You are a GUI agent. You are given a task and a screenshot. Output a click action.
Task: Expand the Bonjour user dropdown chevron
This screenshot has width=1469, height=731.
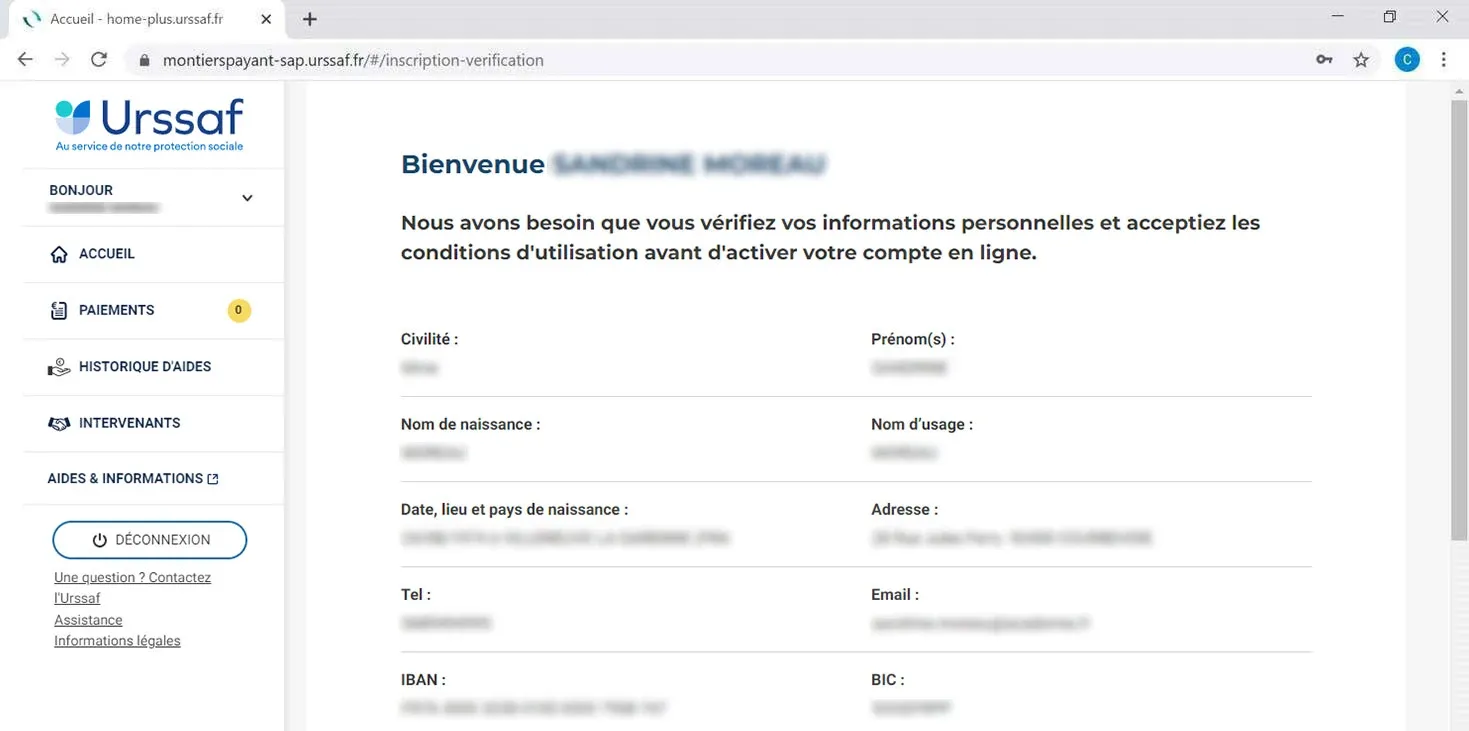247,198
